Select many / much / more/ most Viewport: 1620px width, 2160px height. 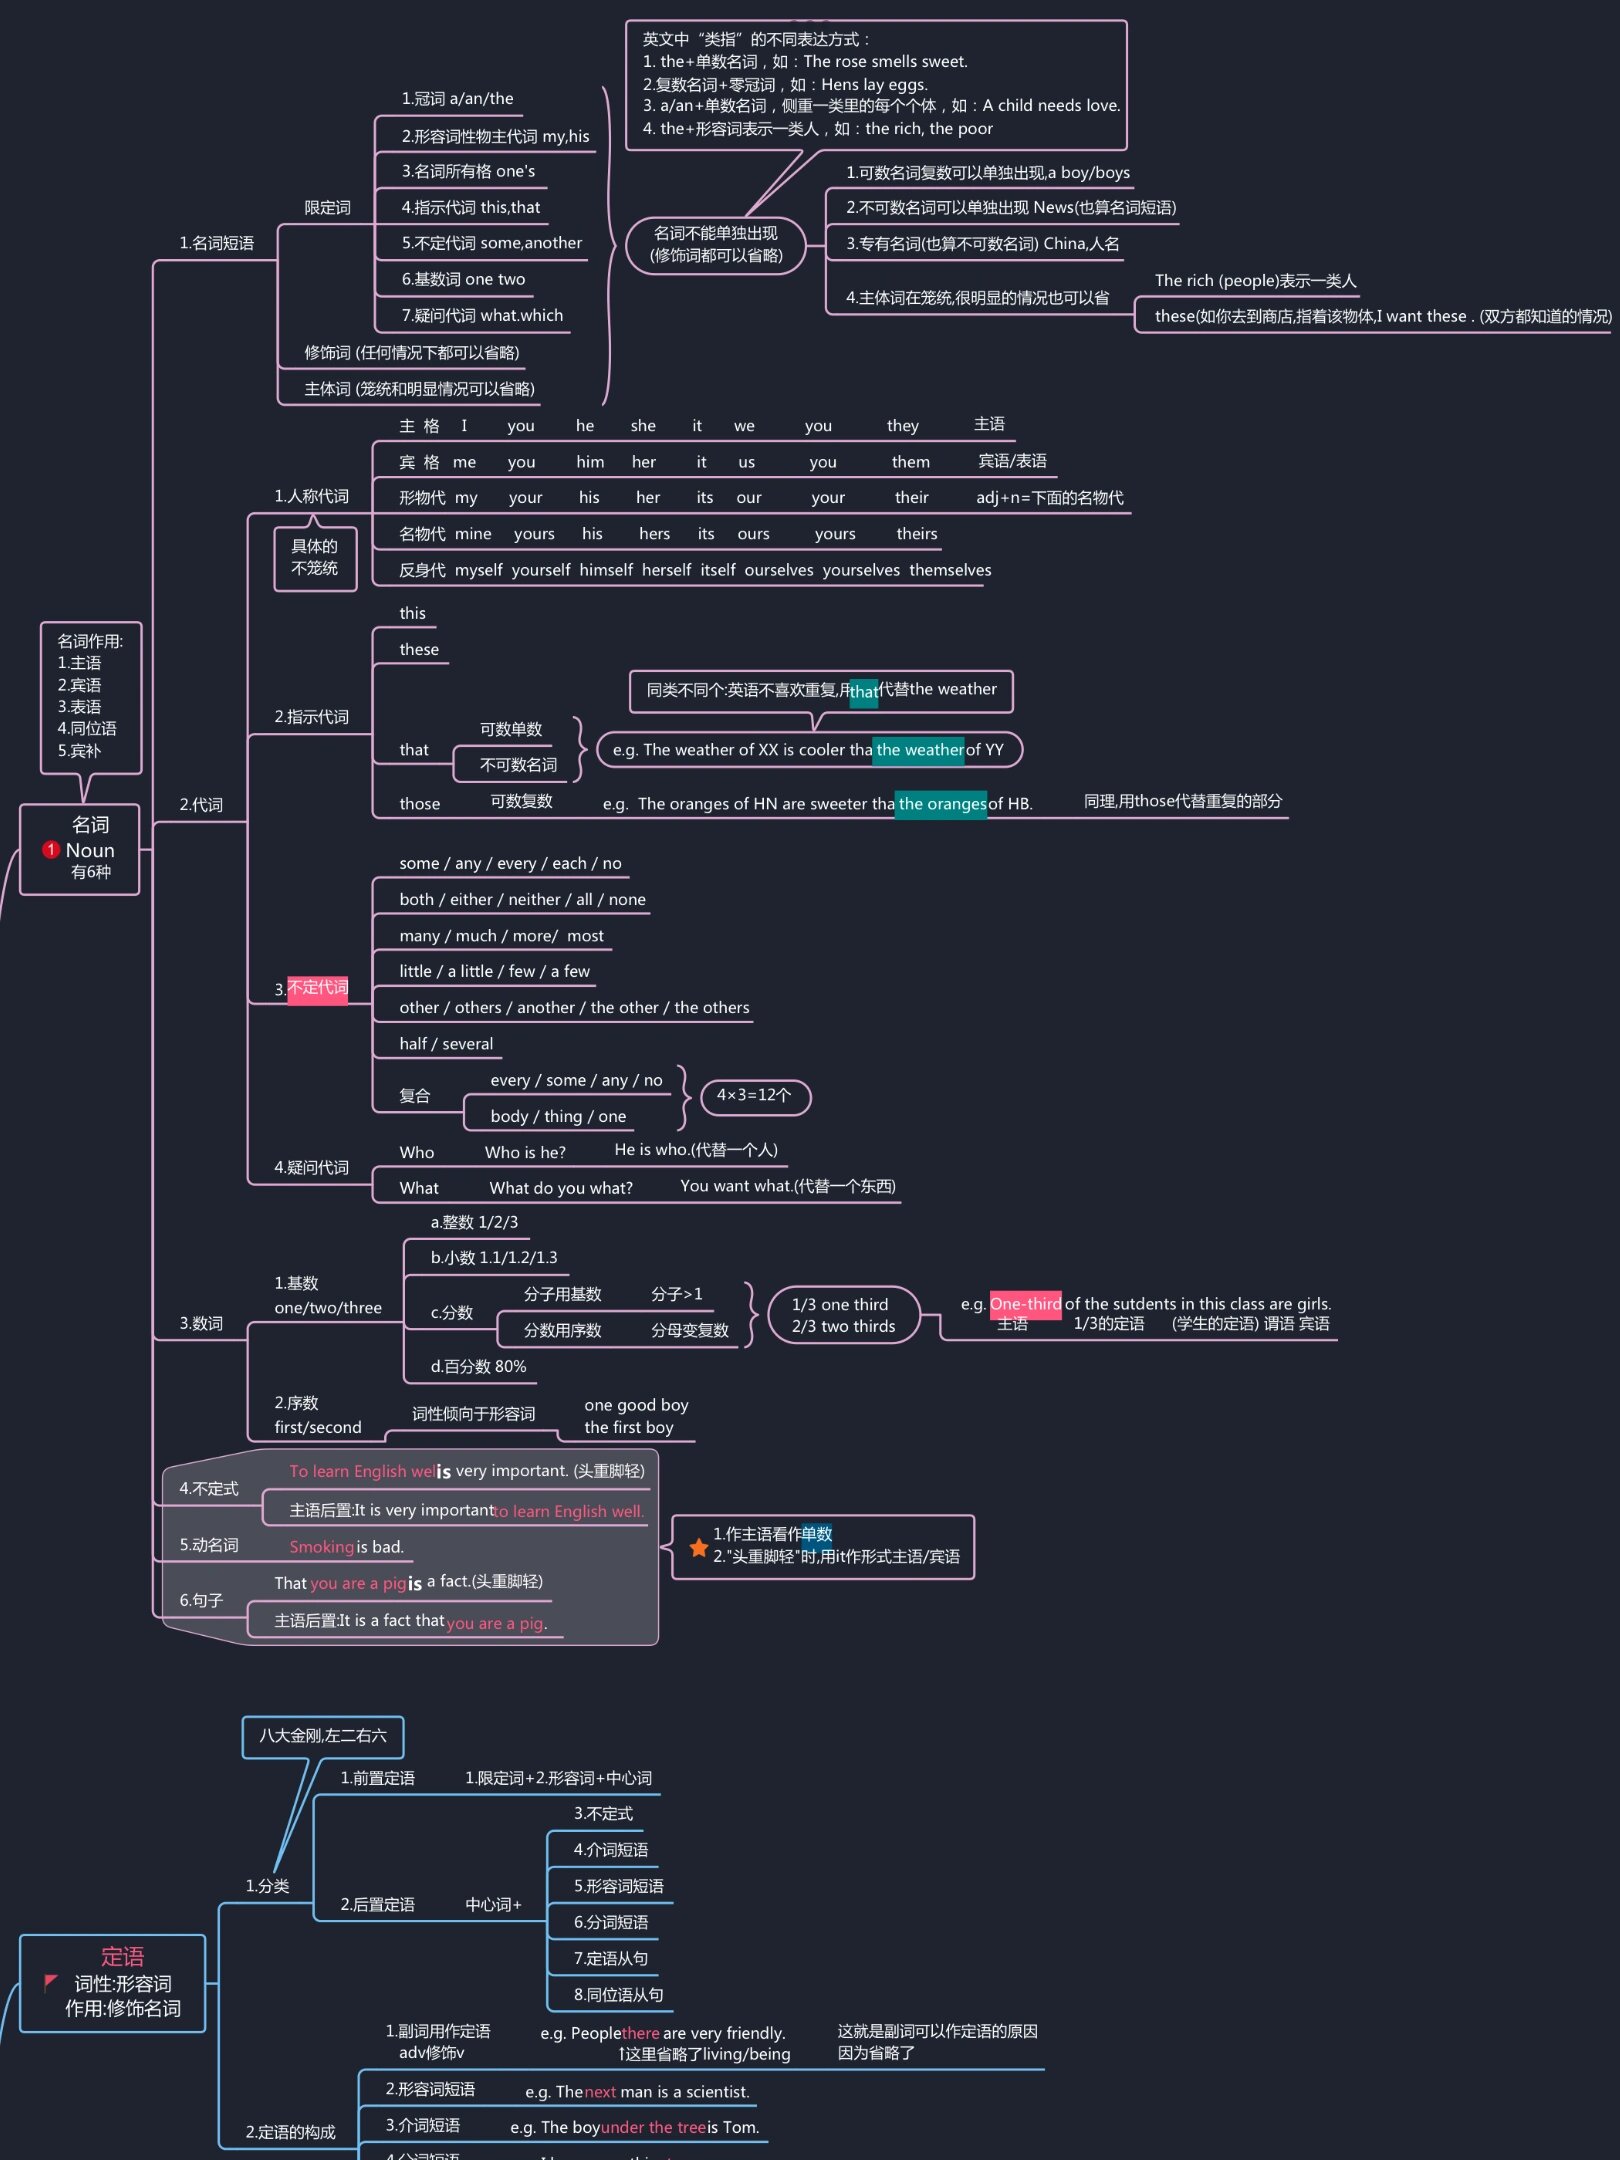(x=501, y=935)
